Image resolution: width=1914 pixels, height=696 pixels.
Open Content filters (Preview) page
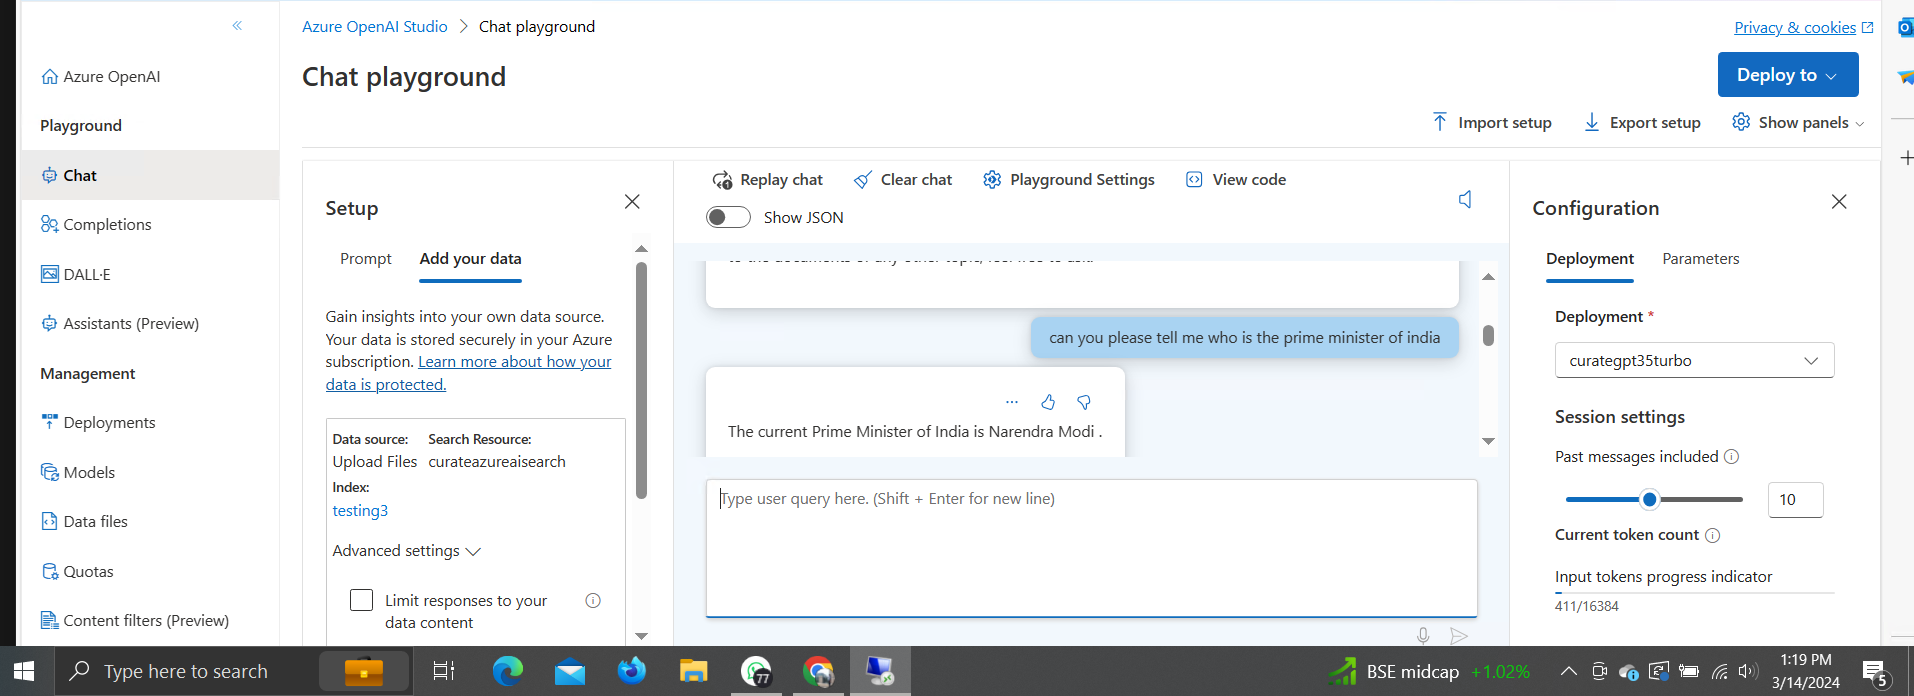pyautogui.click(x=135, y=621)
